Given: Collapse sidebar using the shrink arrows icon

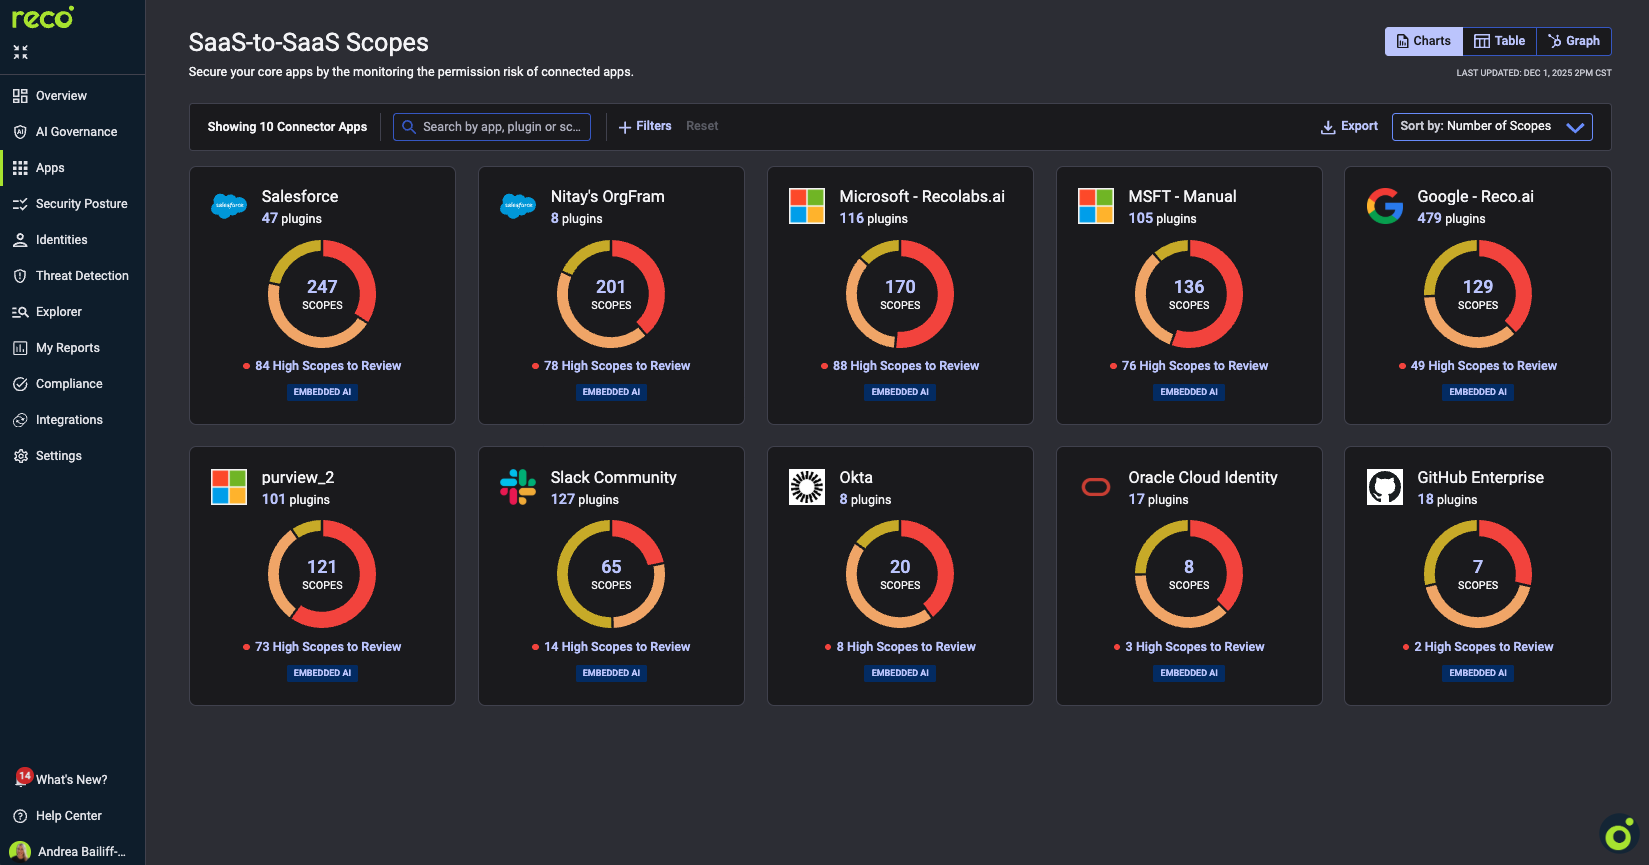Looking at the screenshot, I should pyautogui.click(x=20, y=52).
